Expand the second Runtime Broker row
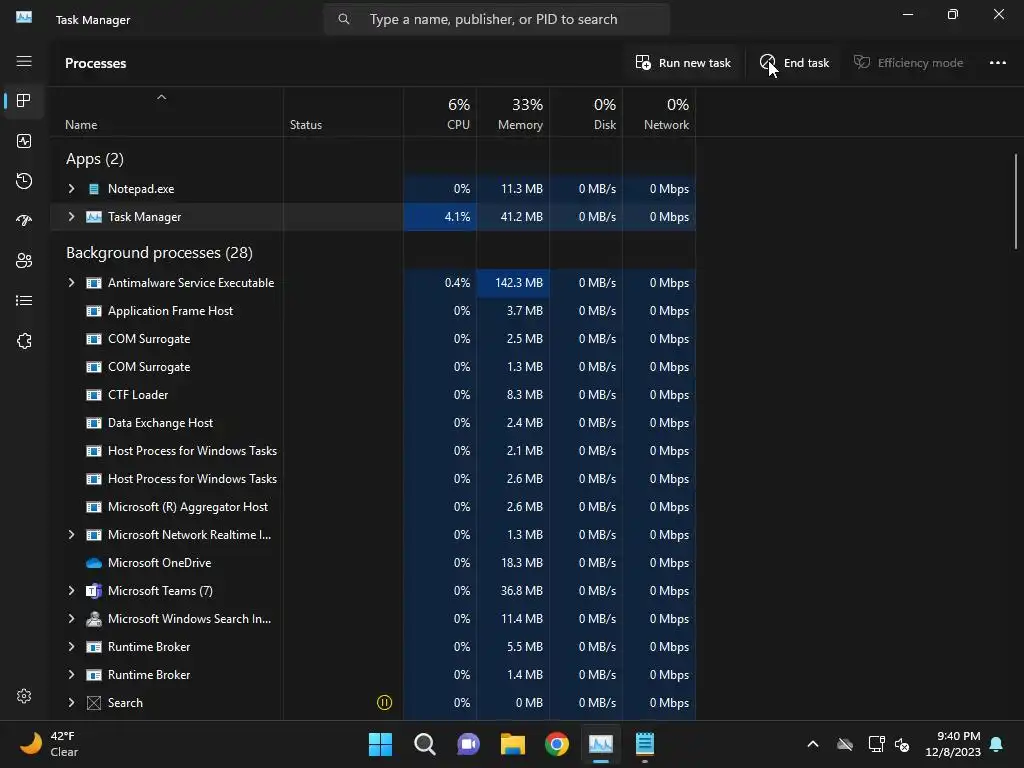The width and height of the screenshot is (1024, 768). (x=71, y=675)
